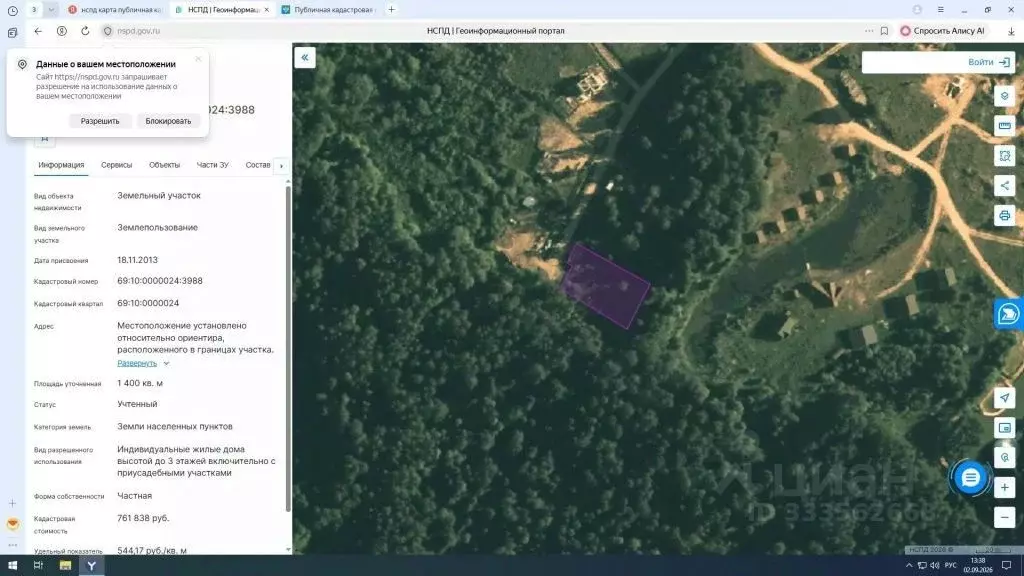Show hidden system tray icons

coord(909,566)
